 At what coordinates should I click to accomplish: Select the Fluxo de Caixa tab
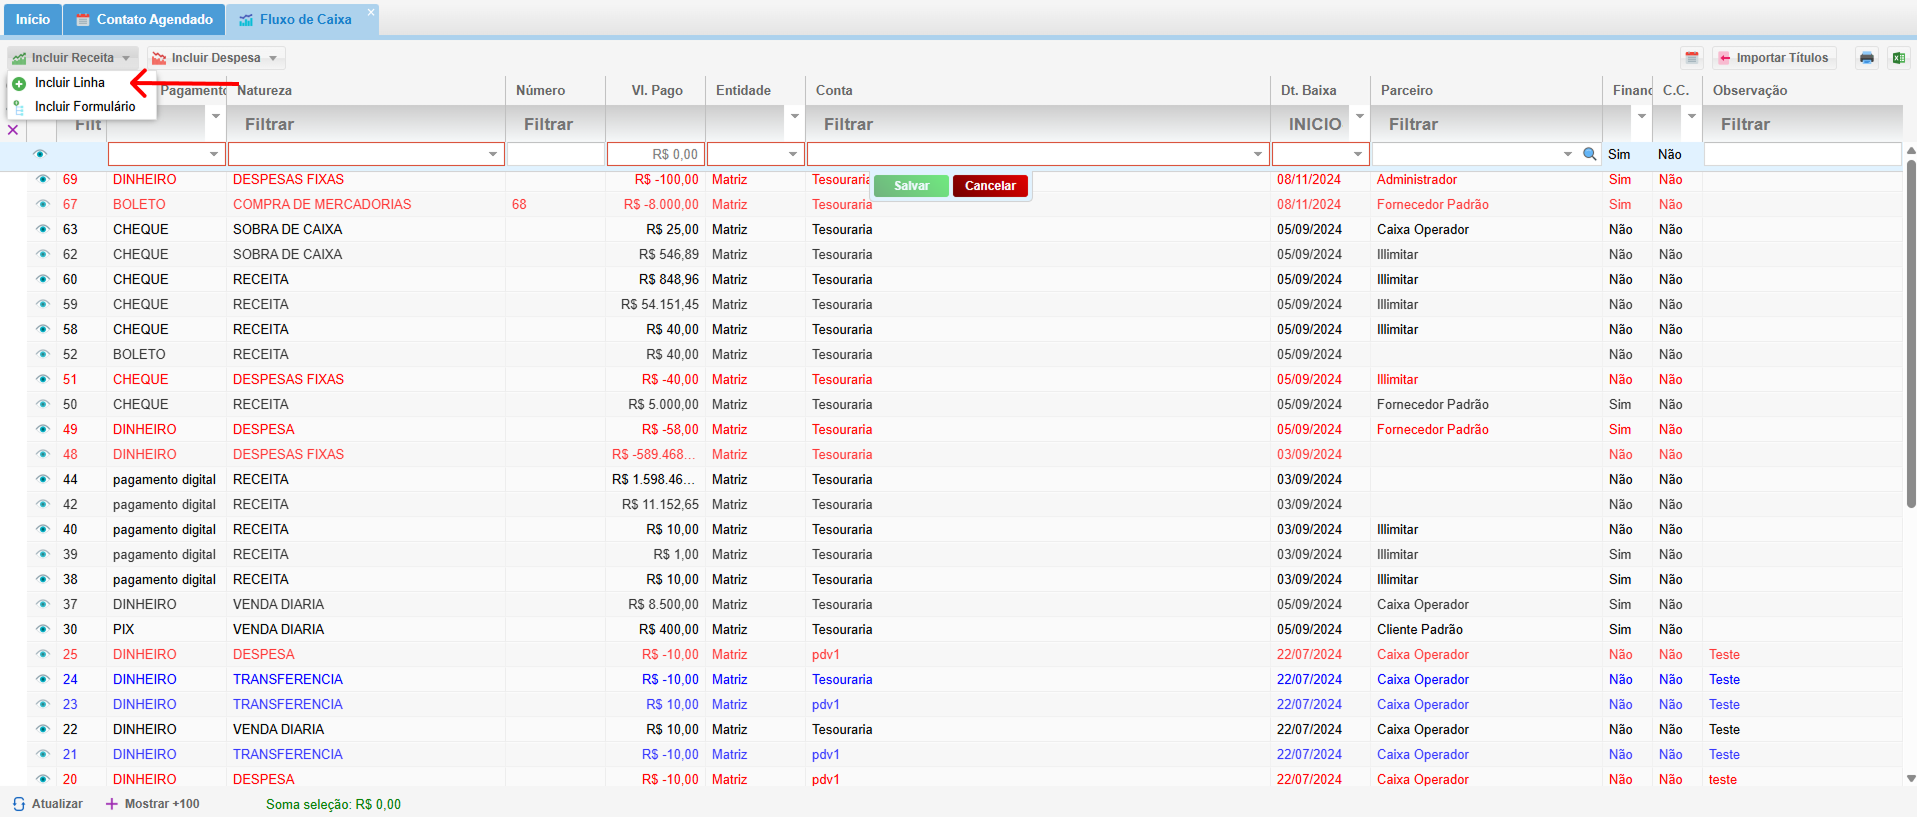(303, 20)
